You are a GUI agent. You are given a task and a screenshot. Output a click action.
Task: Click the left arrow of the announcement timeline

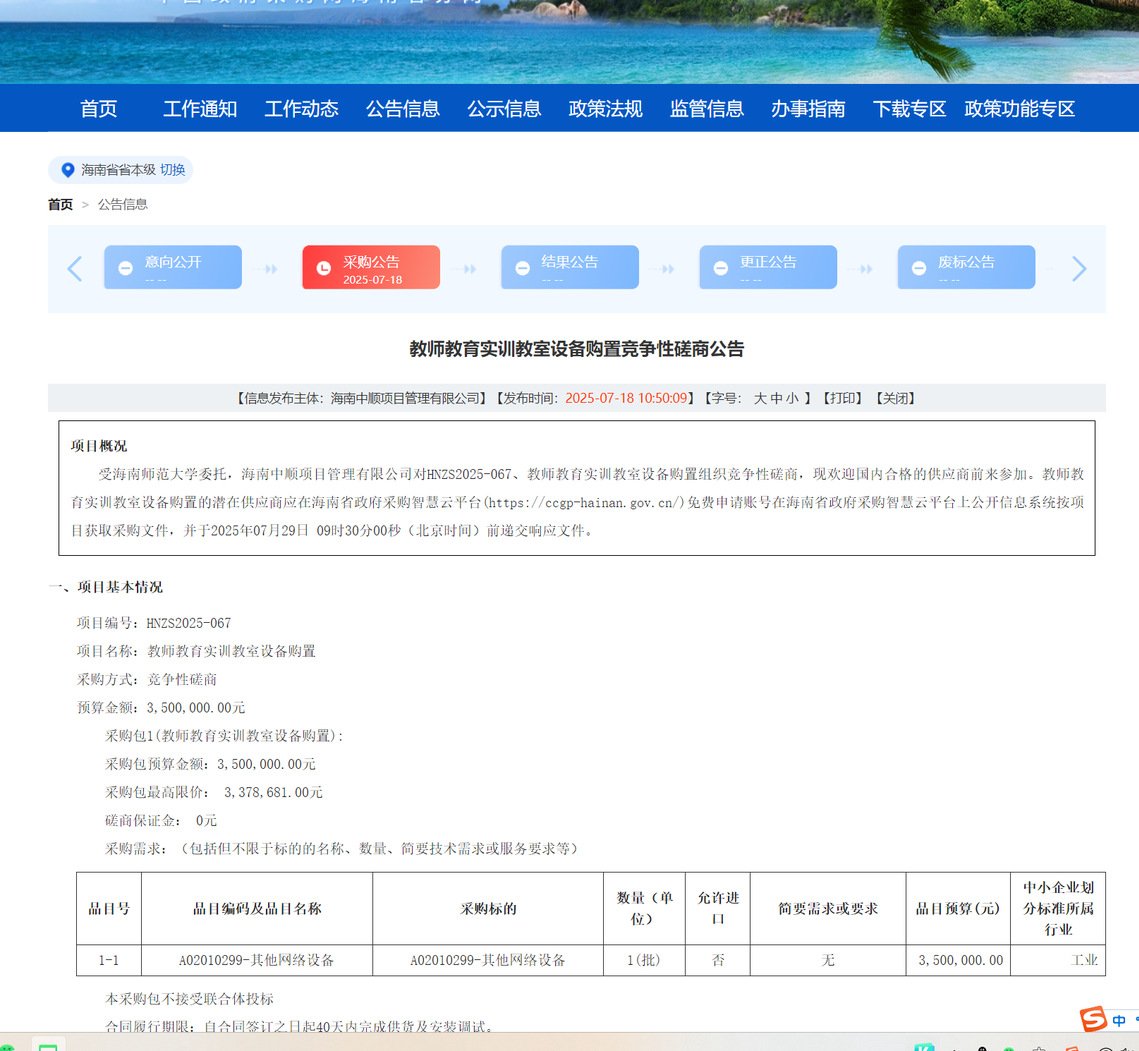(74, 268)
